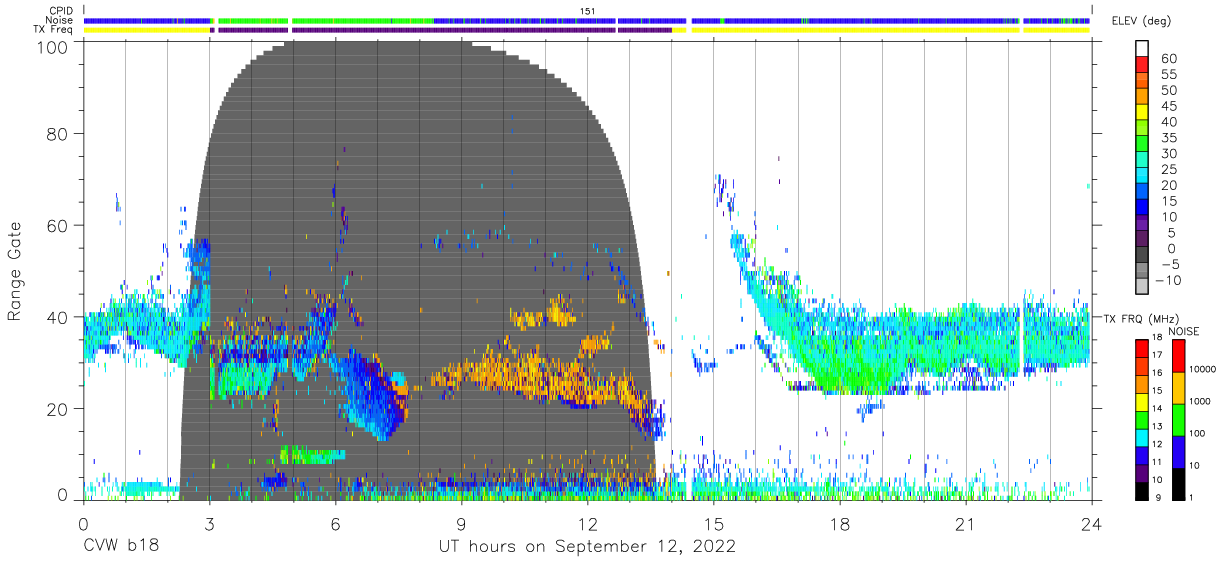Screen dimensions: 1228x567
Task: Click the '35' label on ELEV colorbar
Action: [1168, 138]
